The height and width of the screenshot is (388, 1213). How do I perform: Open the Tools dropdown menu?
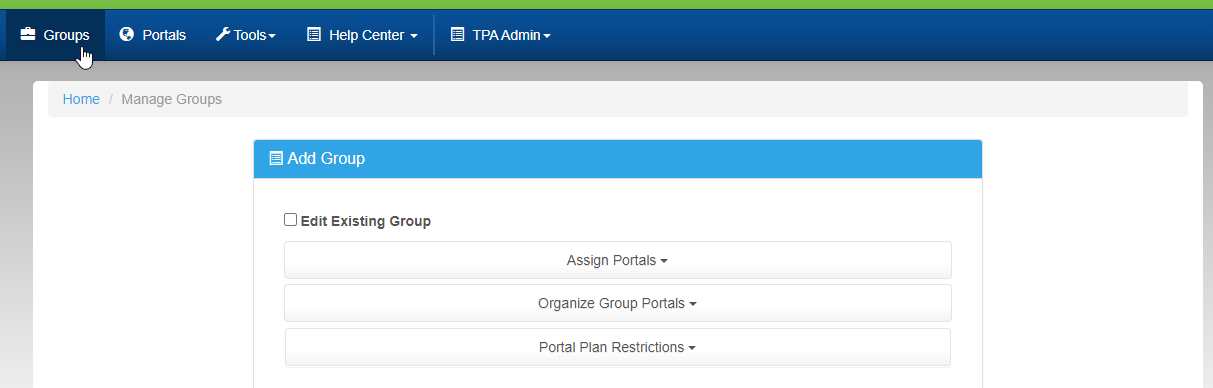coord(246,35)
